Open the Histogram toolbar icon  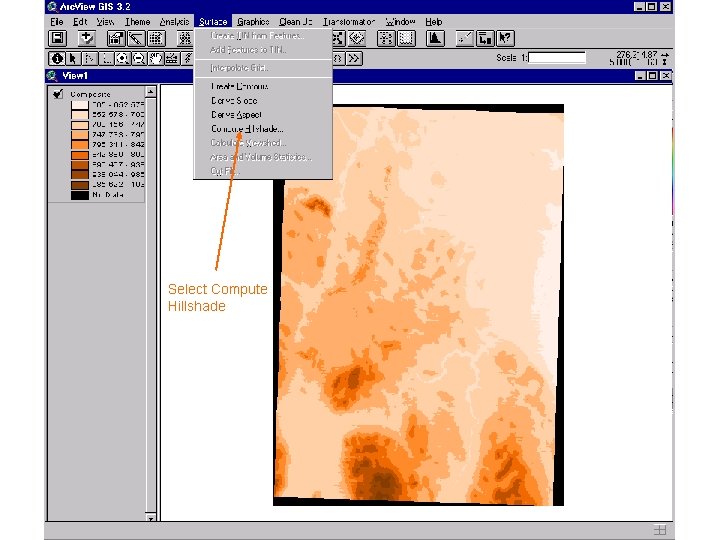pos(435,38)
